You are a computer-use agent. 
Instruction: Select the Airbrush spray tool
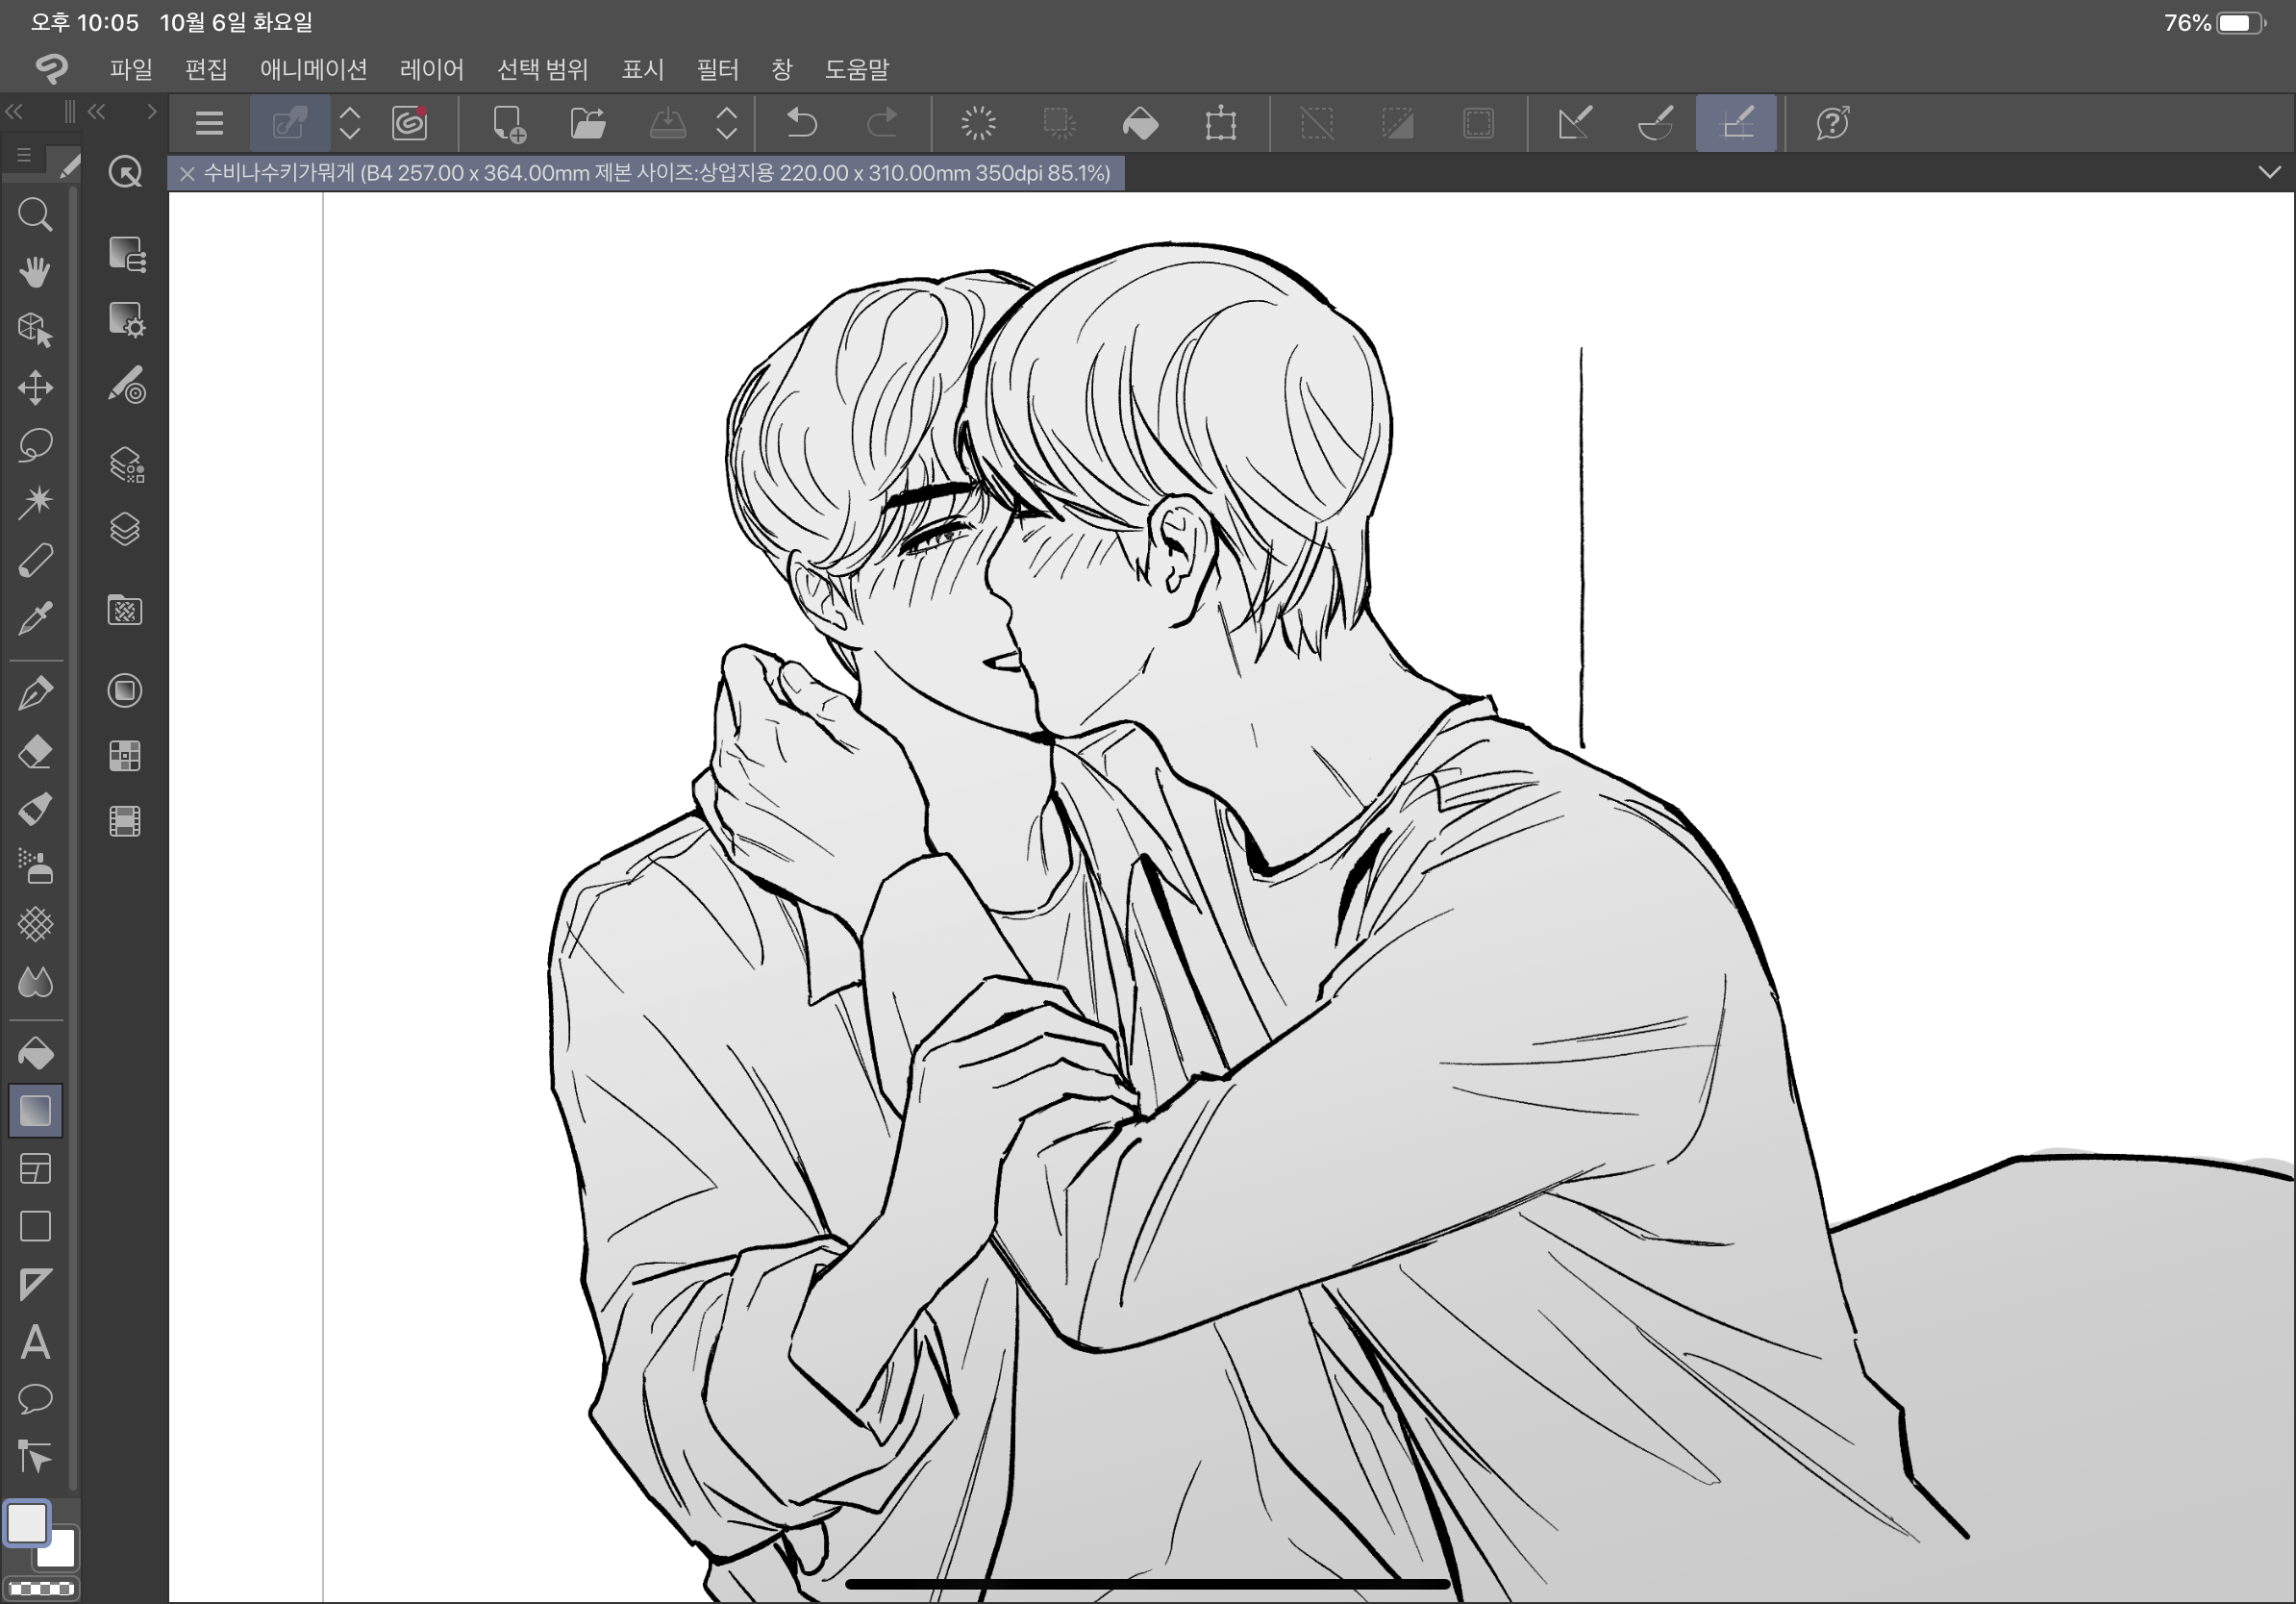point(35,866)
